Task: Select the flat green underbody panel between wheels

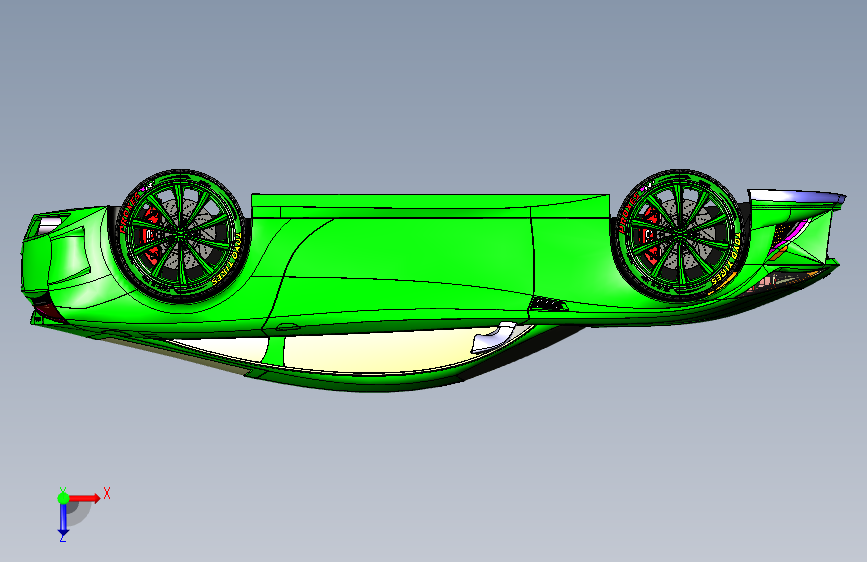Action: point(430,206)
